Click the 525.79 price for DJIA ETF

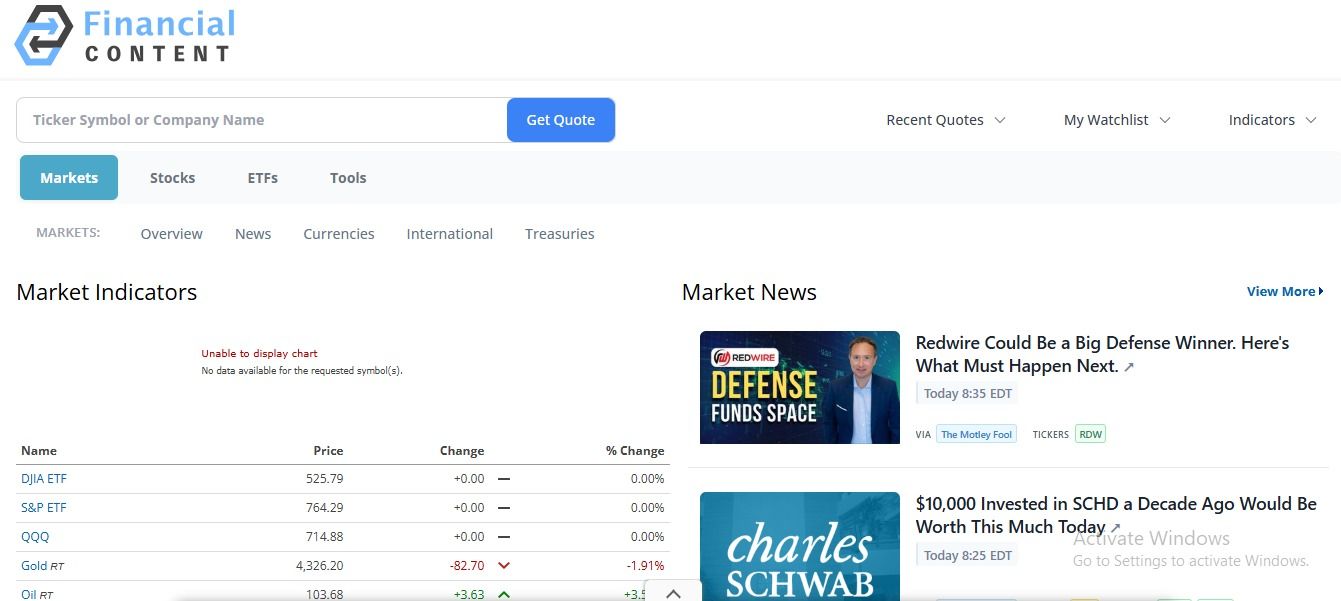pyautogui.click(x=325, y=479)
